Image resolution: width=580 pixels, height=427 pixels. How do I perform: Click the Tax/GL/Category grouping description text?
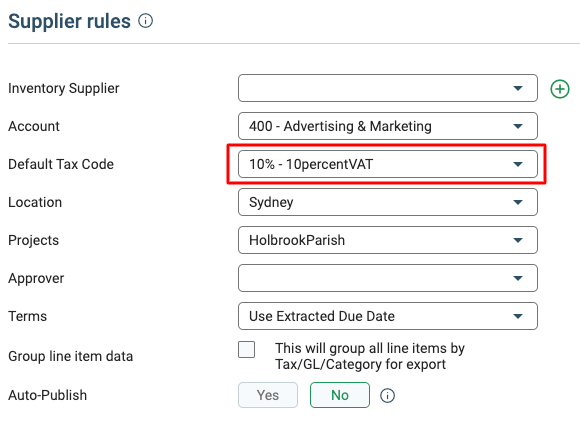click(x=370, y=356)
